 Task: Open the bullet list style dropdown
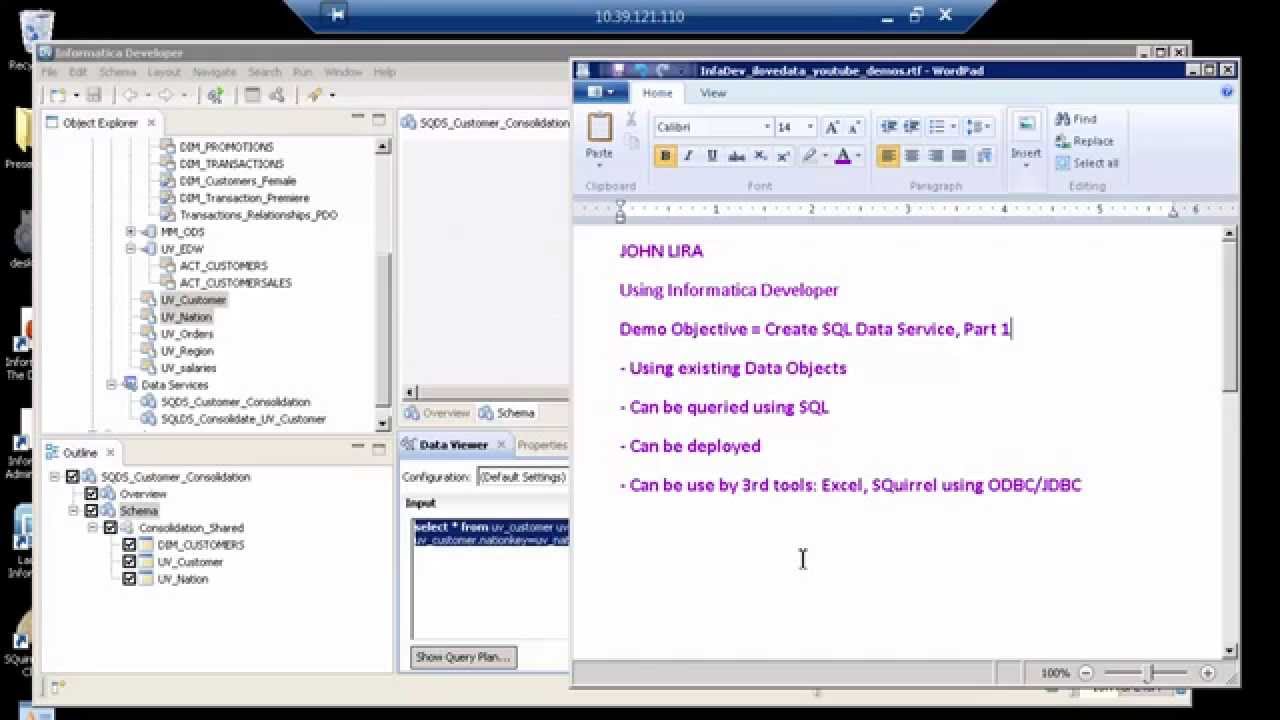pos(953,127)
